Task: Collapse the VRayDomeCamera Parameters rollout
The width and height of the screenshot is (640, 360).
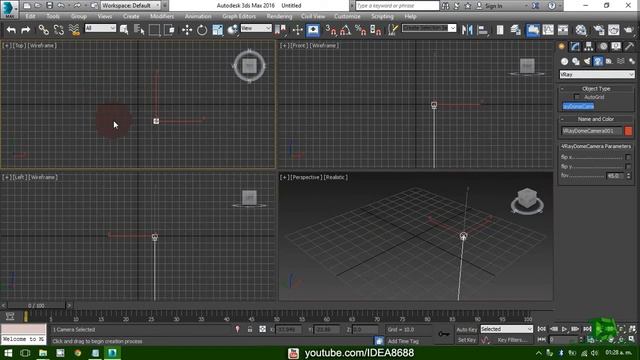Action: tap(596, 146)
